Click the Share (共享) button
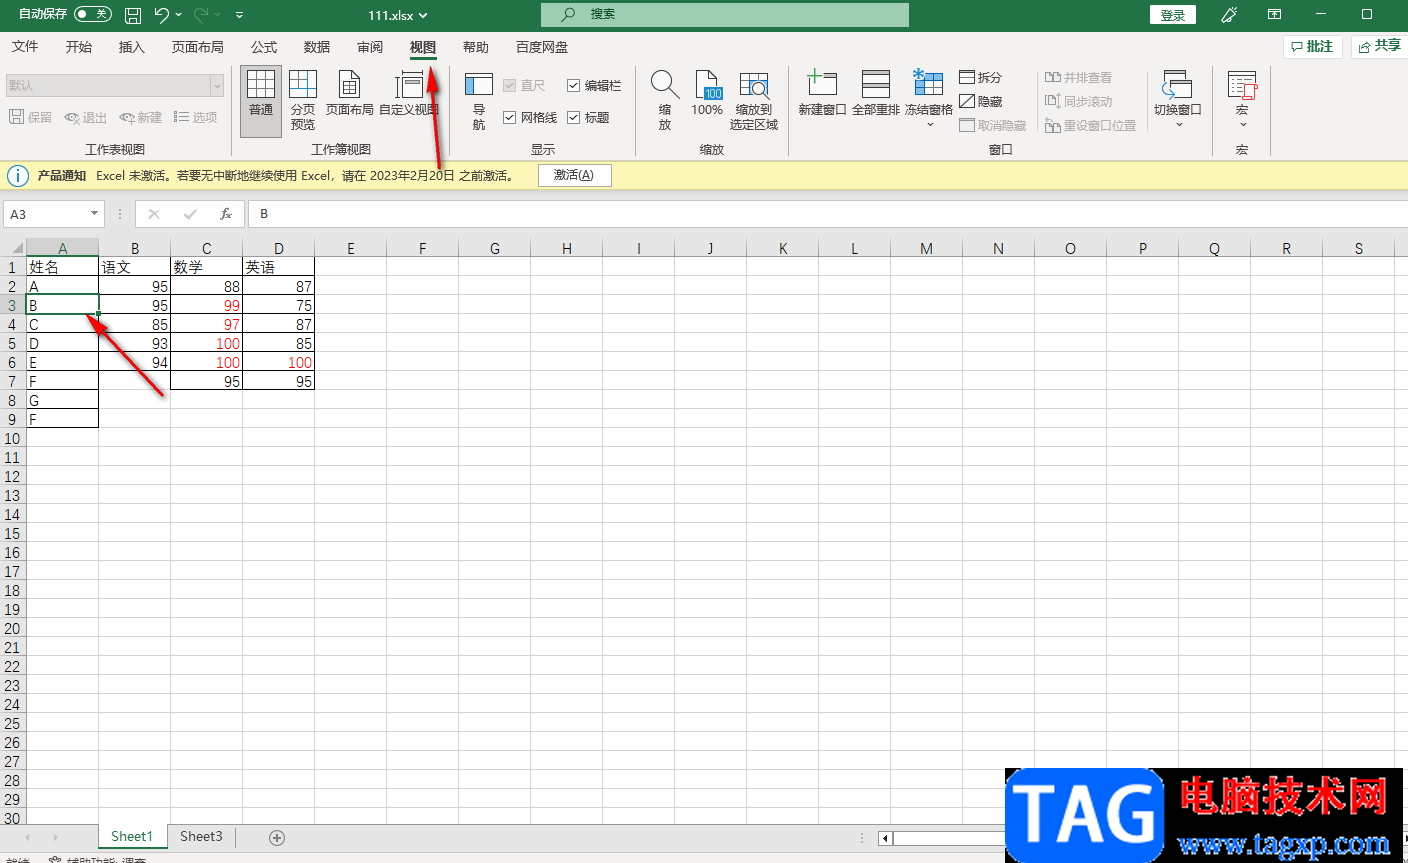Viewport: 1408px width, 863px height. click(1379, 46)
